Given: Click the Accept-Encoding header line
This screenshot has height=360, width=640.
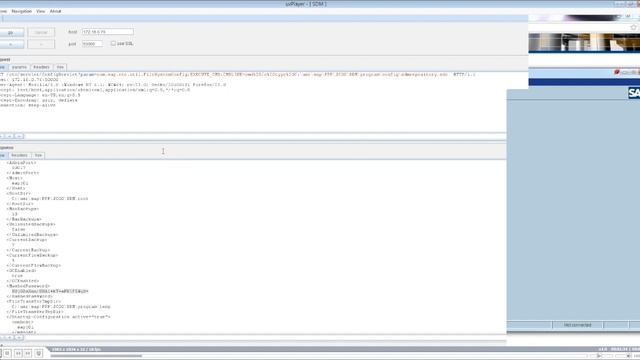Looking at the screenshot, I should (39, 100).
